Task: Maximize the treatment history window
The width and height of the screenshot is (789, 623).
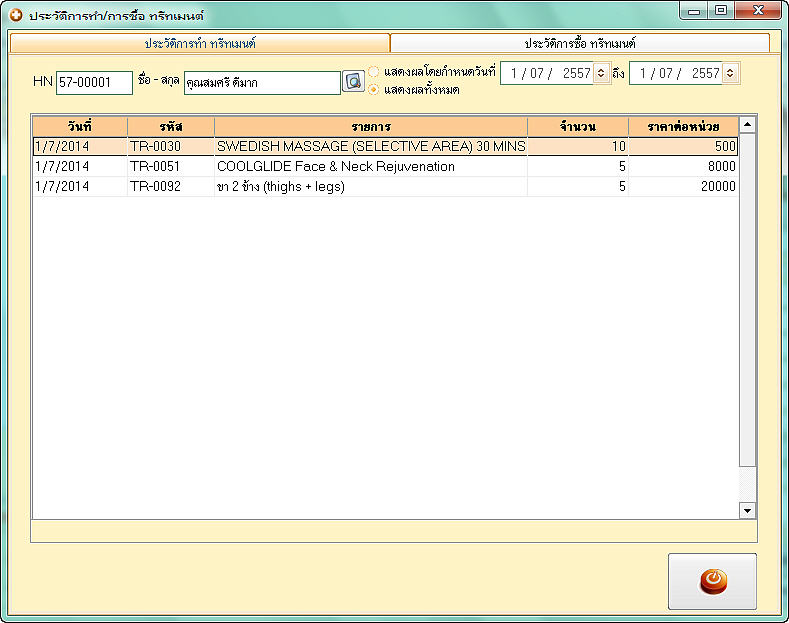Action: pos(721,11)
